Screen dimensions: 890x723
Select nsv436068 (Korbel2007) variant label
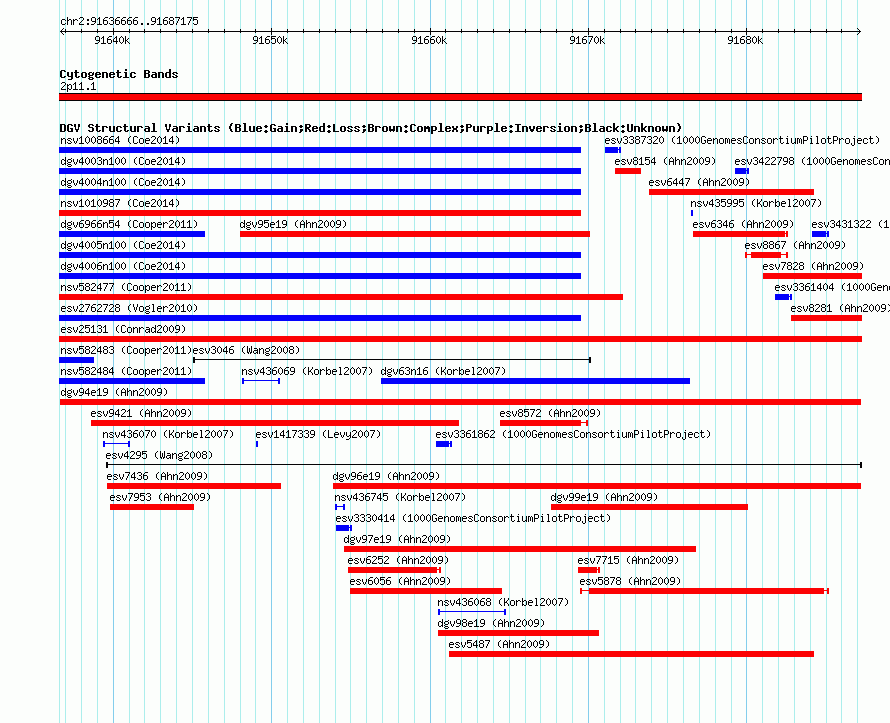click(503, 602)
